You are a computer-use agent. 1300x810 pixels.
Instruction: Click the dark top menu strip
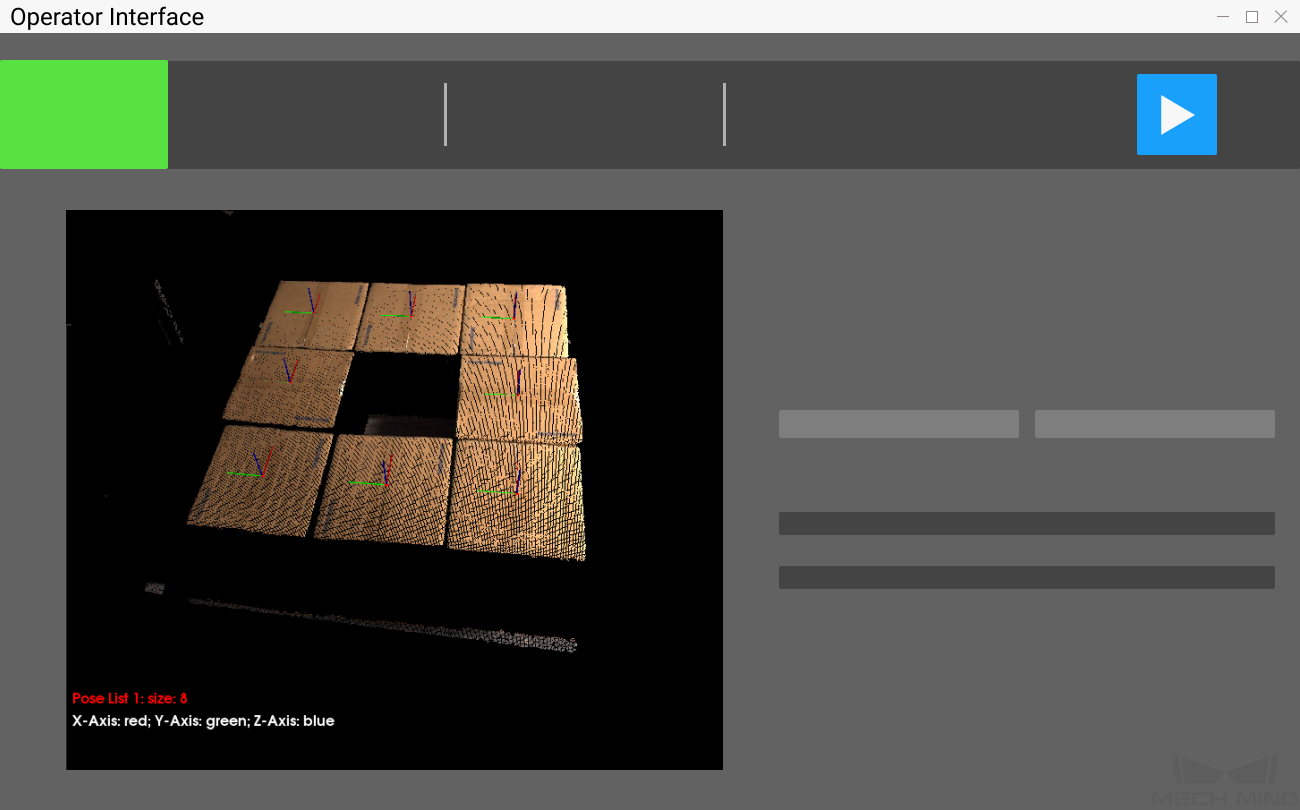[650, 44]
